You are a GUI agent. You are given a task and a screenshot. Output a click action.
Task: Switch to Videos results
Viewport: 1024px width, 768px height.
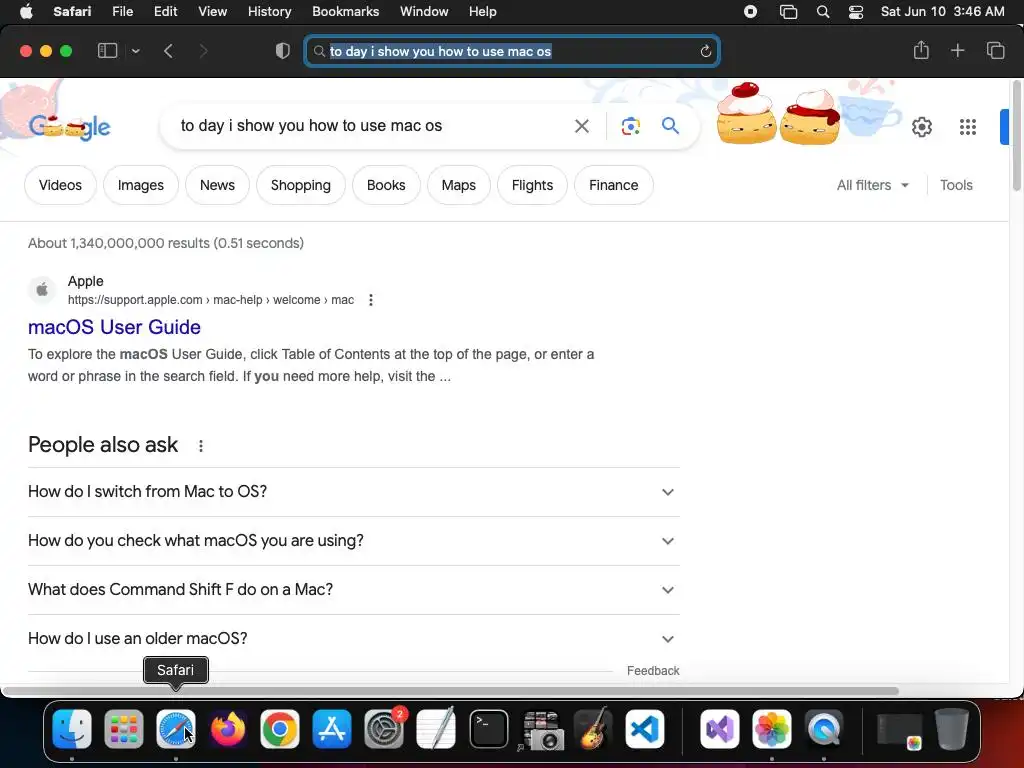(x=60, y=185)
